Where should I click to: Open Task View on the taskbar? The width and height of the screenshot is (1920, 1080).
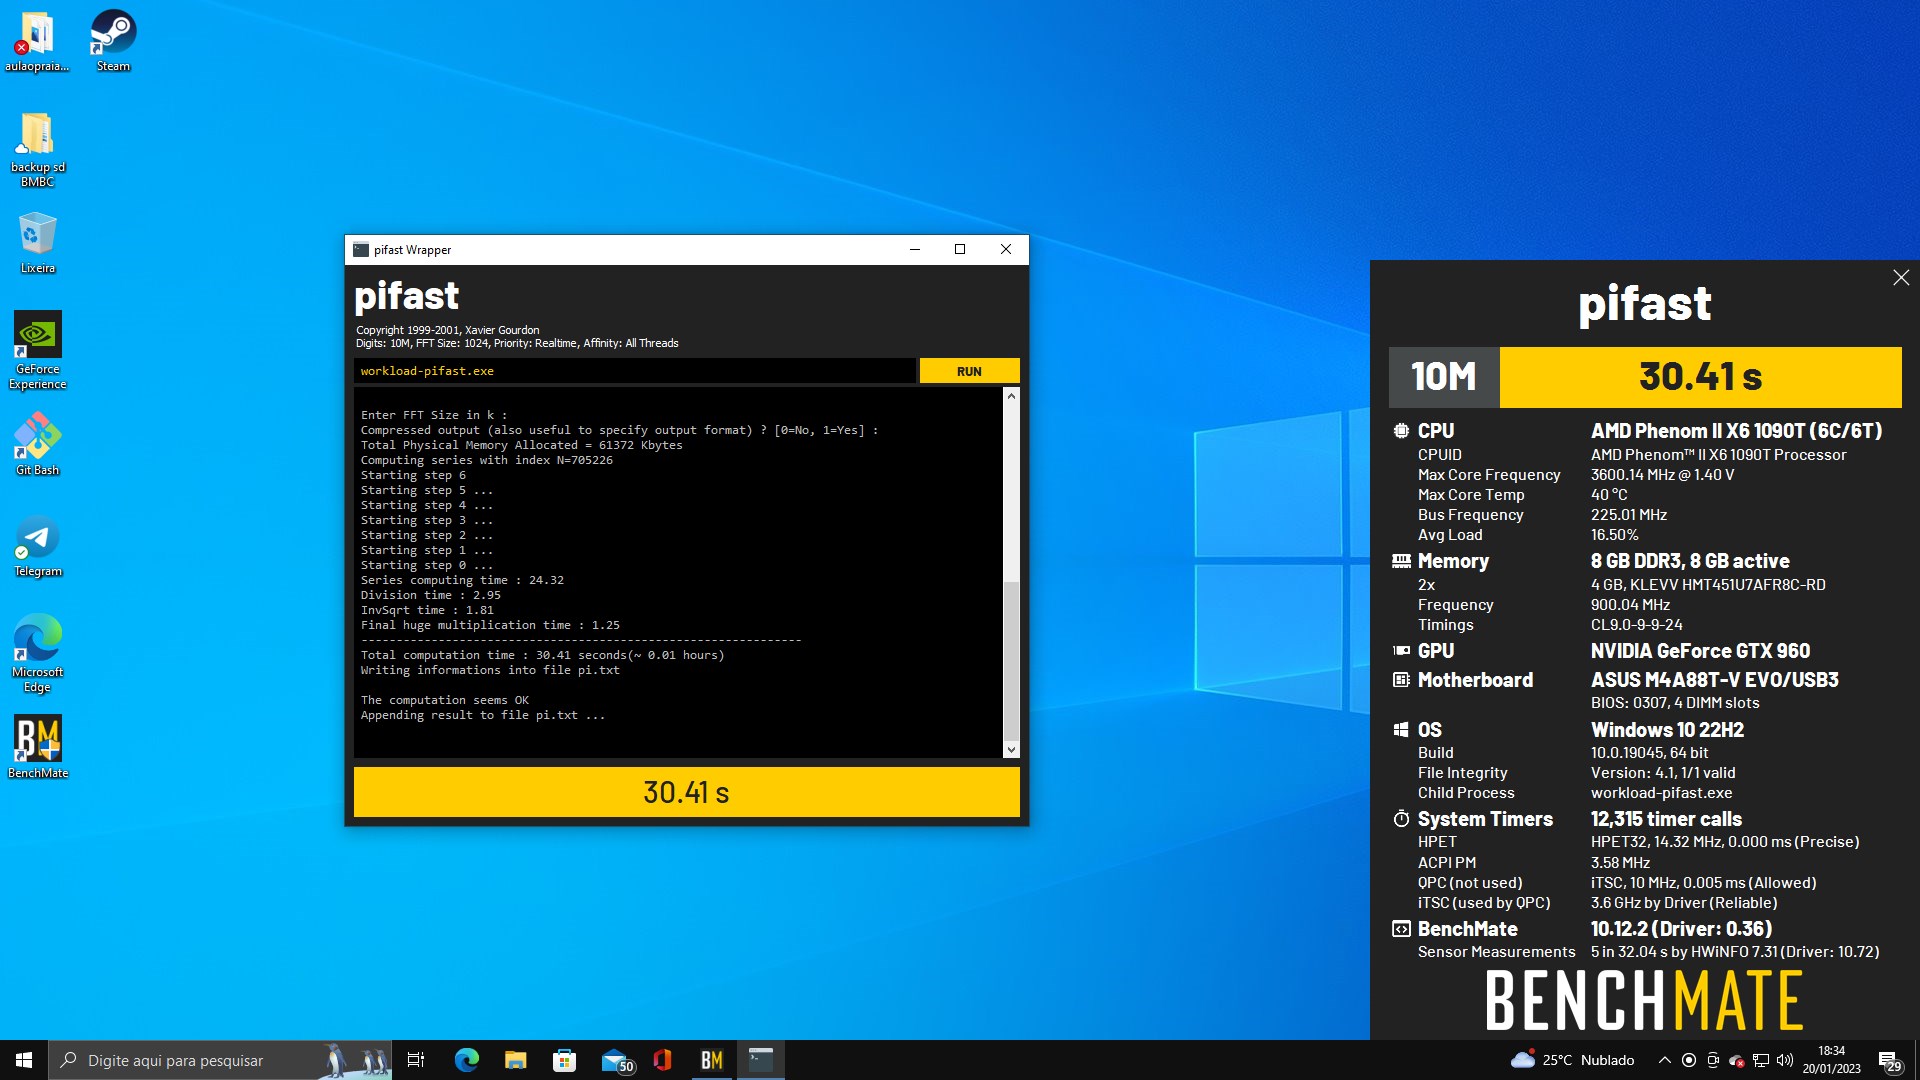click(x=416, y=1060)
